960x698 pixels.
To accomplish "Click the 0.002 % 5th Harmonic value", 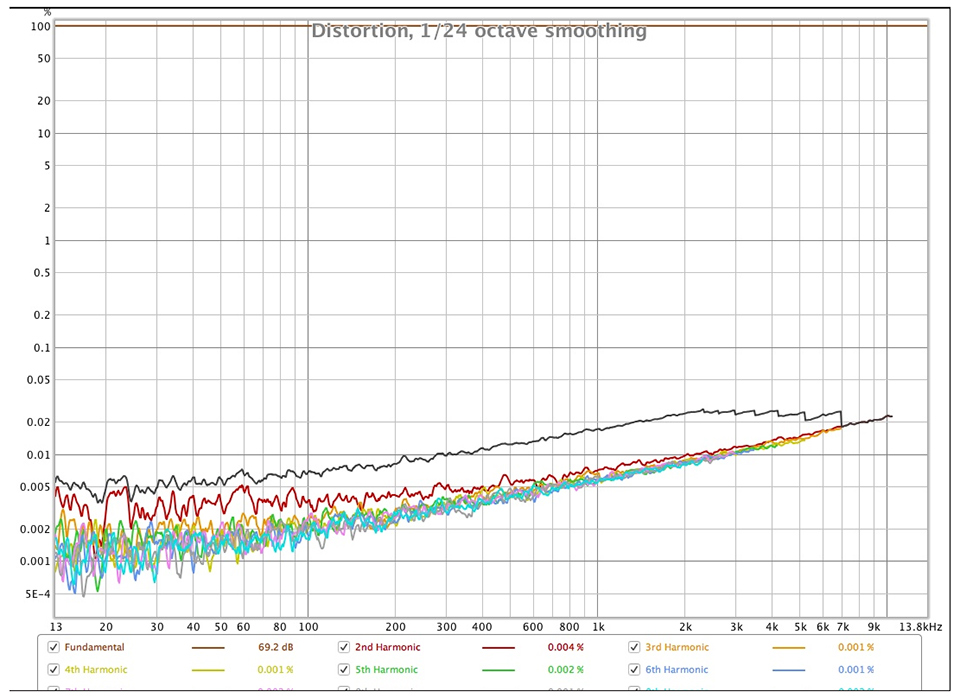I will click(565, 670).
